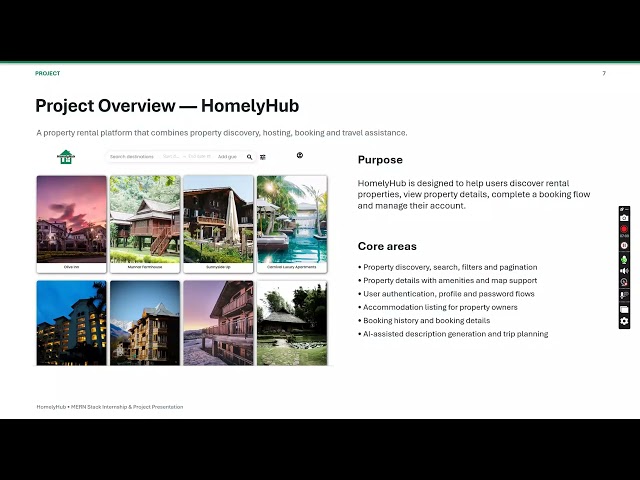Screen dimensions: 640x480
Task: Click the Search destinations field
Action: pyautogui.click(x=132, y=157)
